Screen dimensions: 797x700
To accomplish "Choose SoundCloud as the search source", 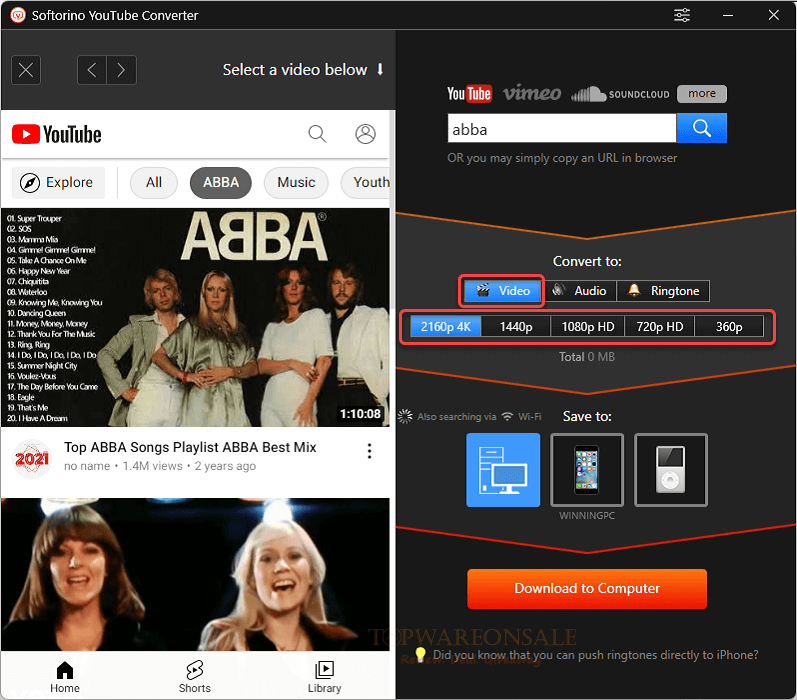I will coord(620,94).
